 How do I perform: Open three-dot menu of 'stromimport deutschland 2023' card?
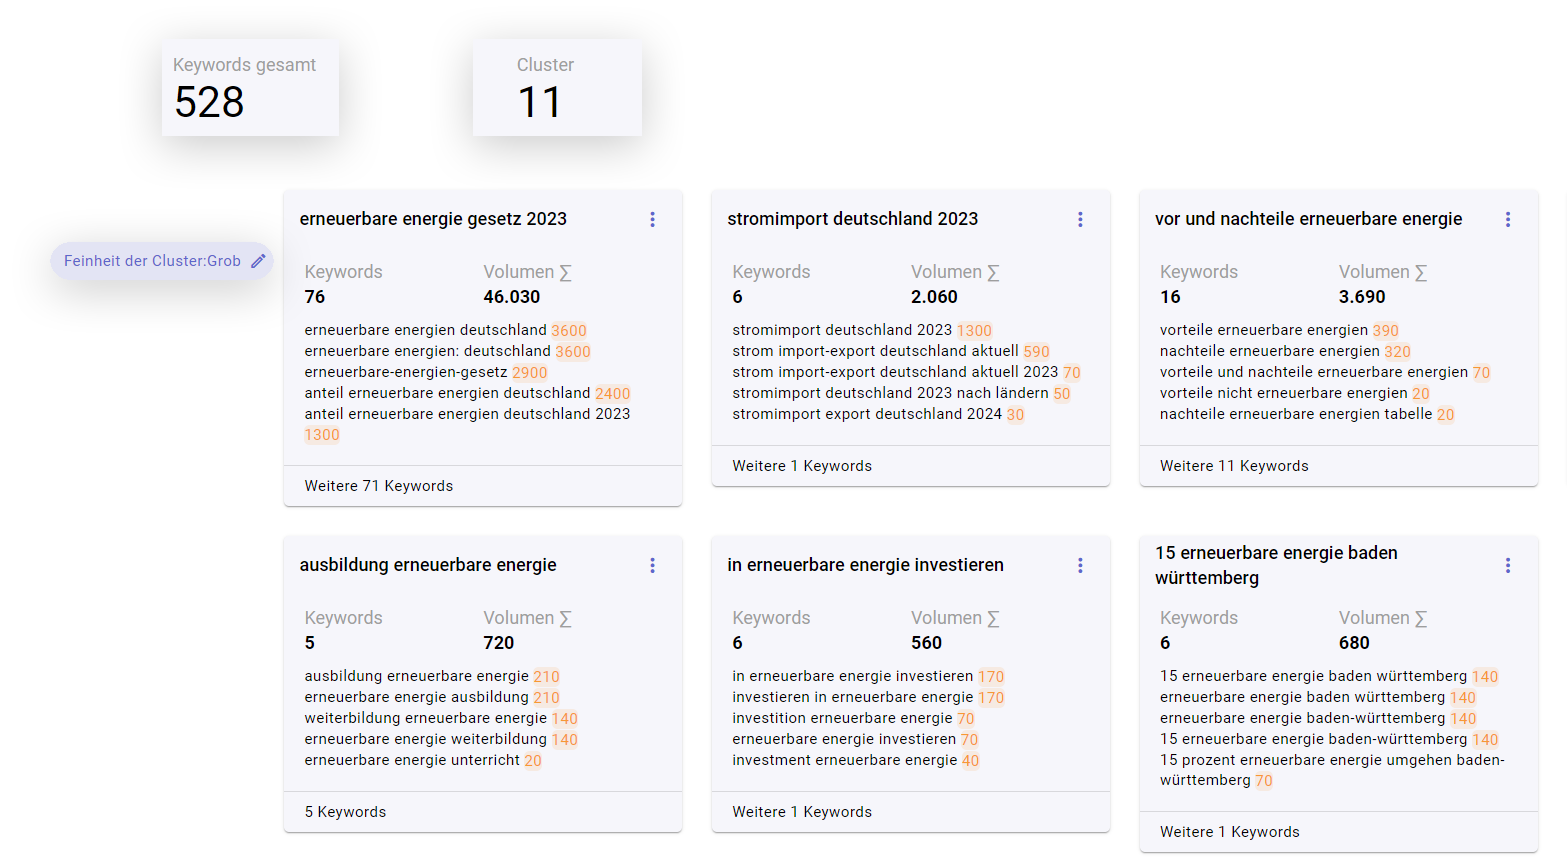point(1080,219)
